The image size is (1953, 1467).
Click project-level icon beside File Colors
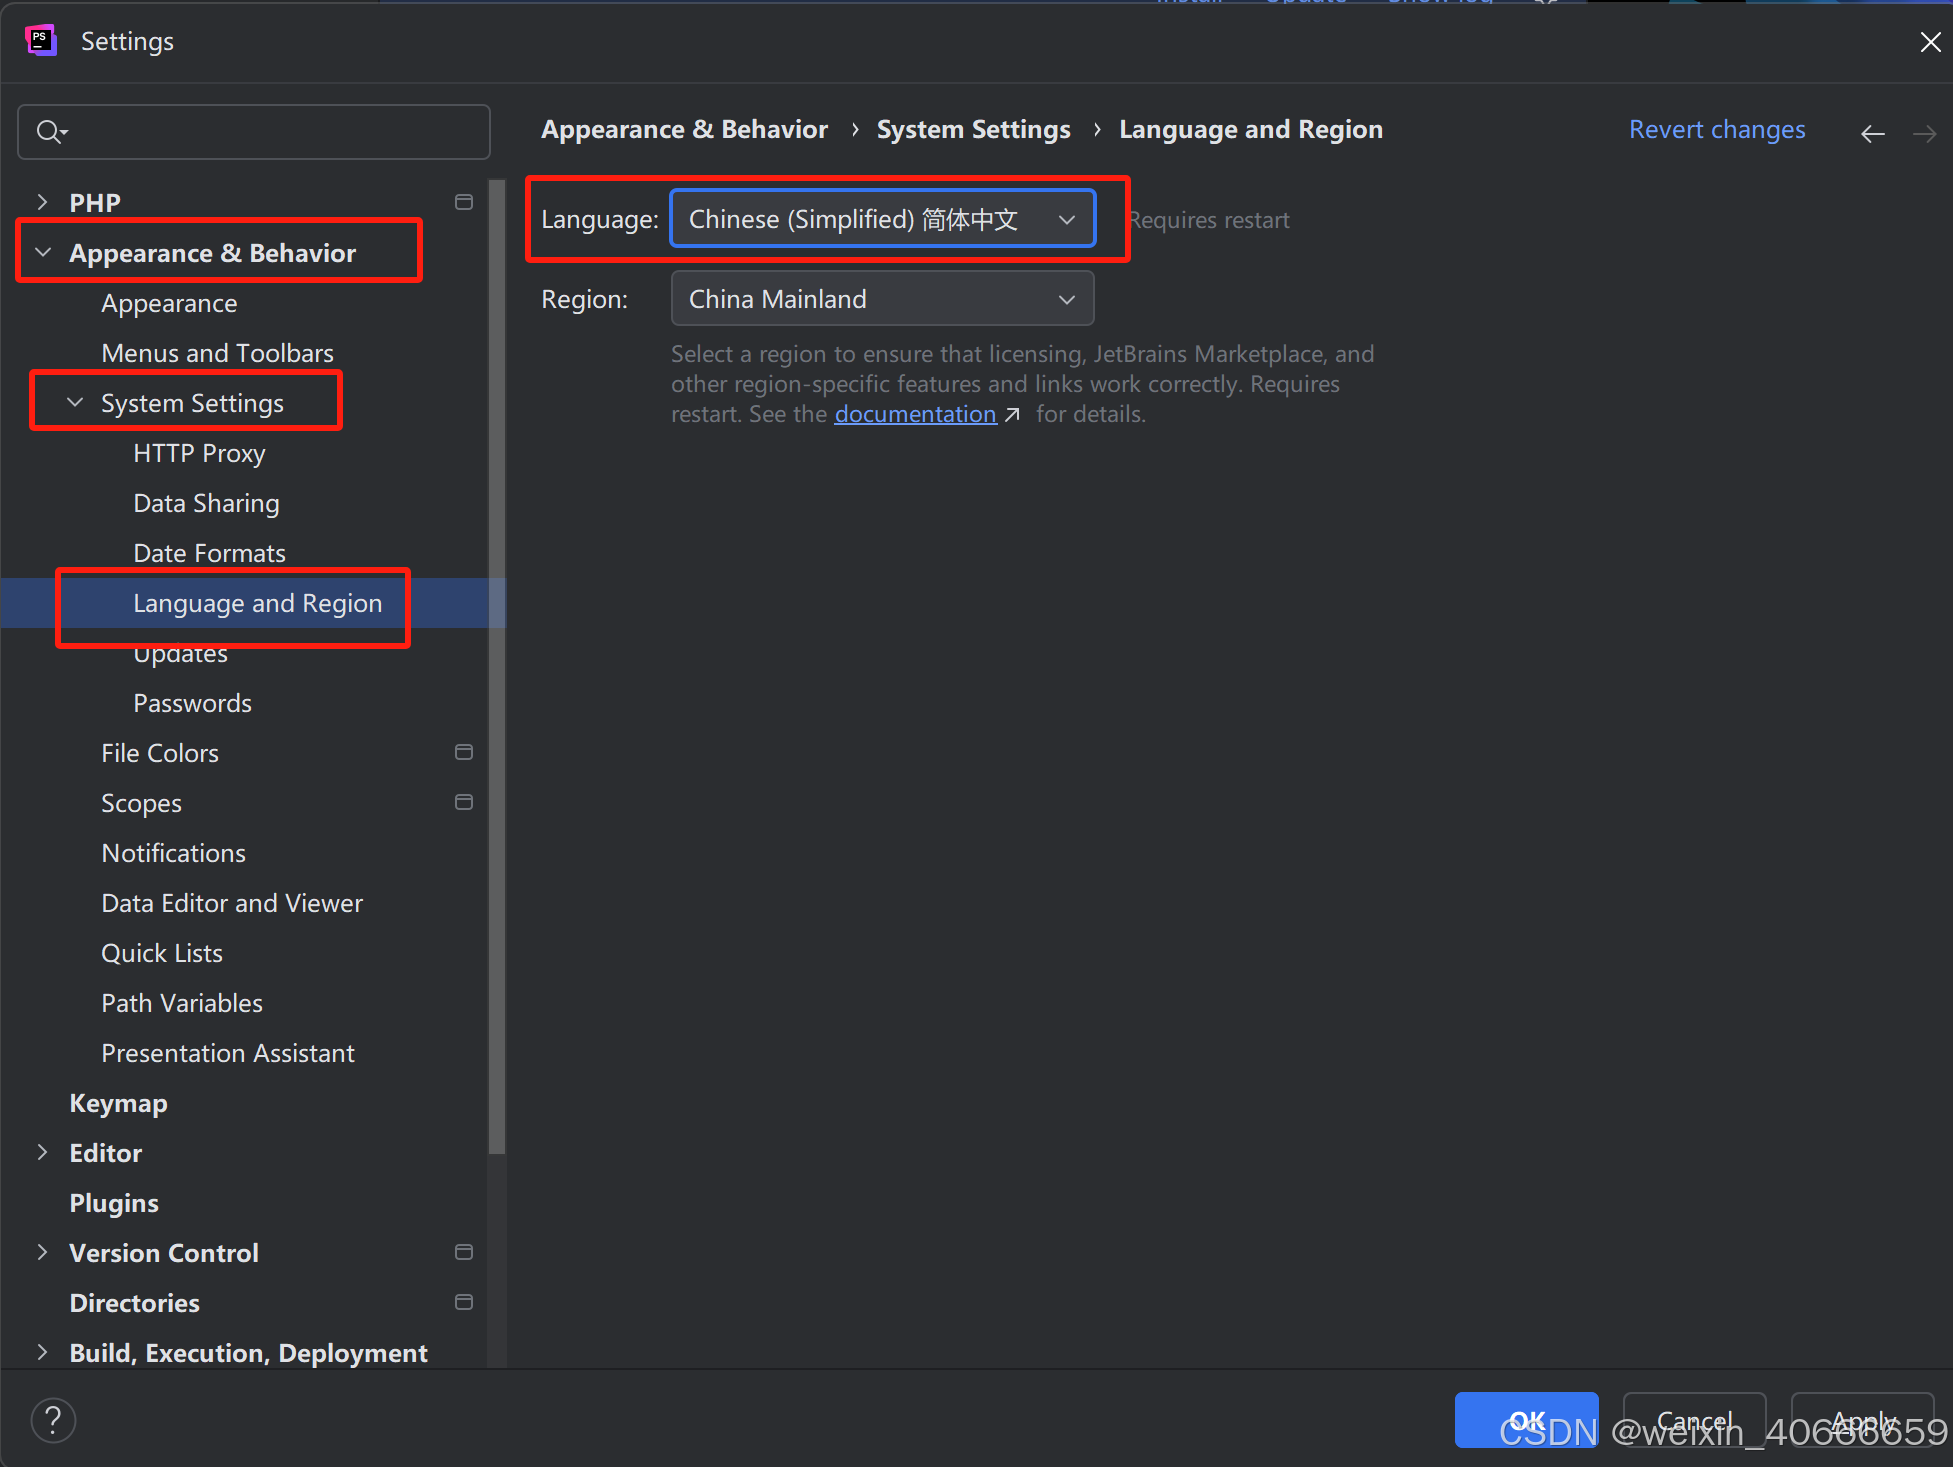coord(463,752)
